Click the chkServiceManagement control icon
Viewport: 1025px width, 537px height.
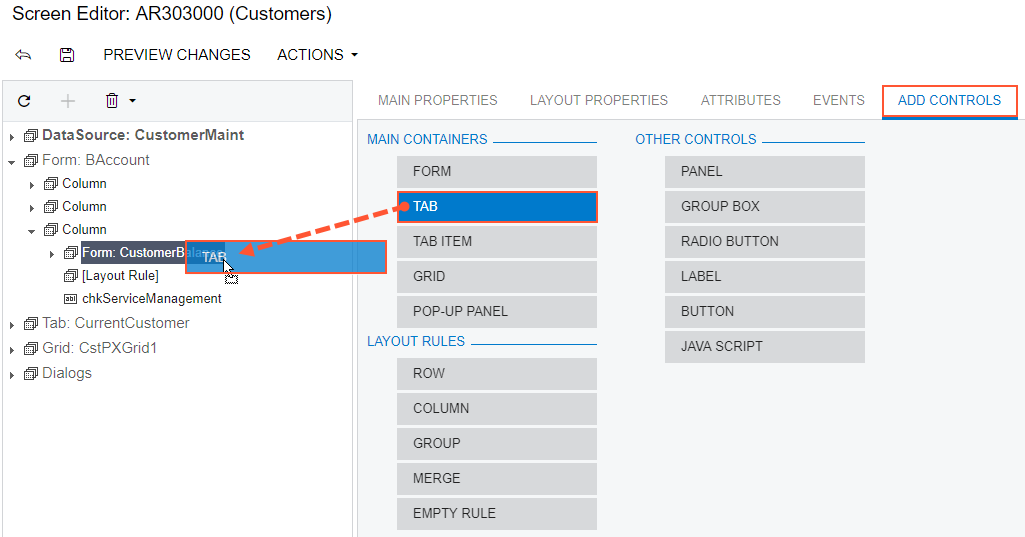pyautogui.click(x=70, y=298)
